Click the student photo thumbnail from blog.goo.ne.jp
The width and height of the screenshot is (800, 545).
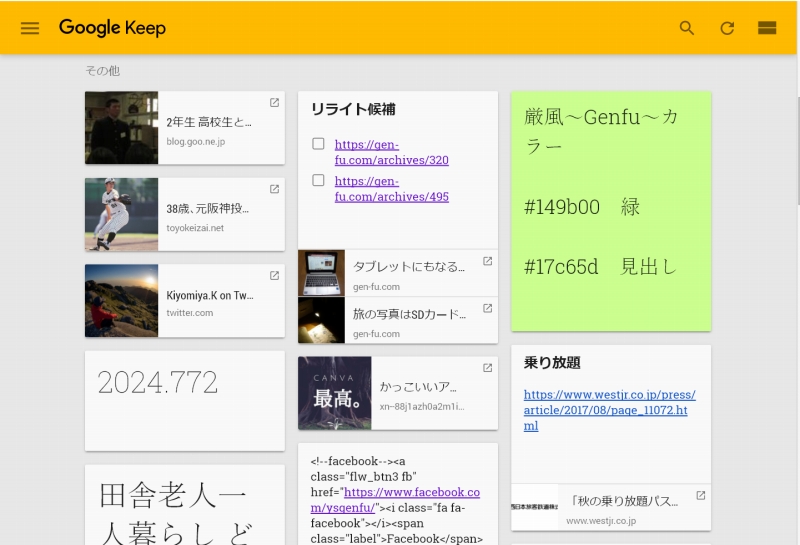(121, 128)
